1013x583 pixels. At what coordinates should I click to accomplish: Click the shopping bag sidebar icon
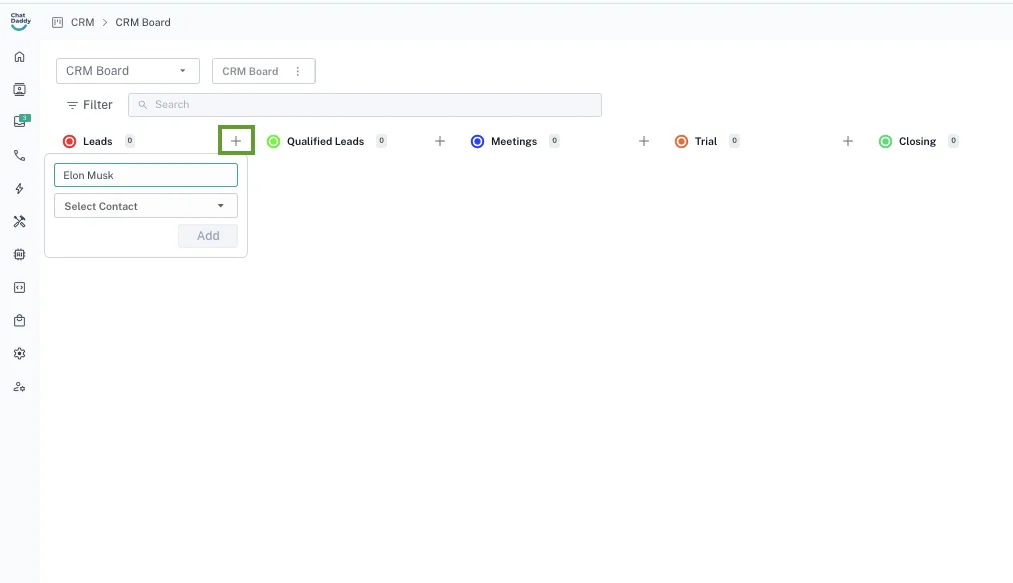pos(19,320)
